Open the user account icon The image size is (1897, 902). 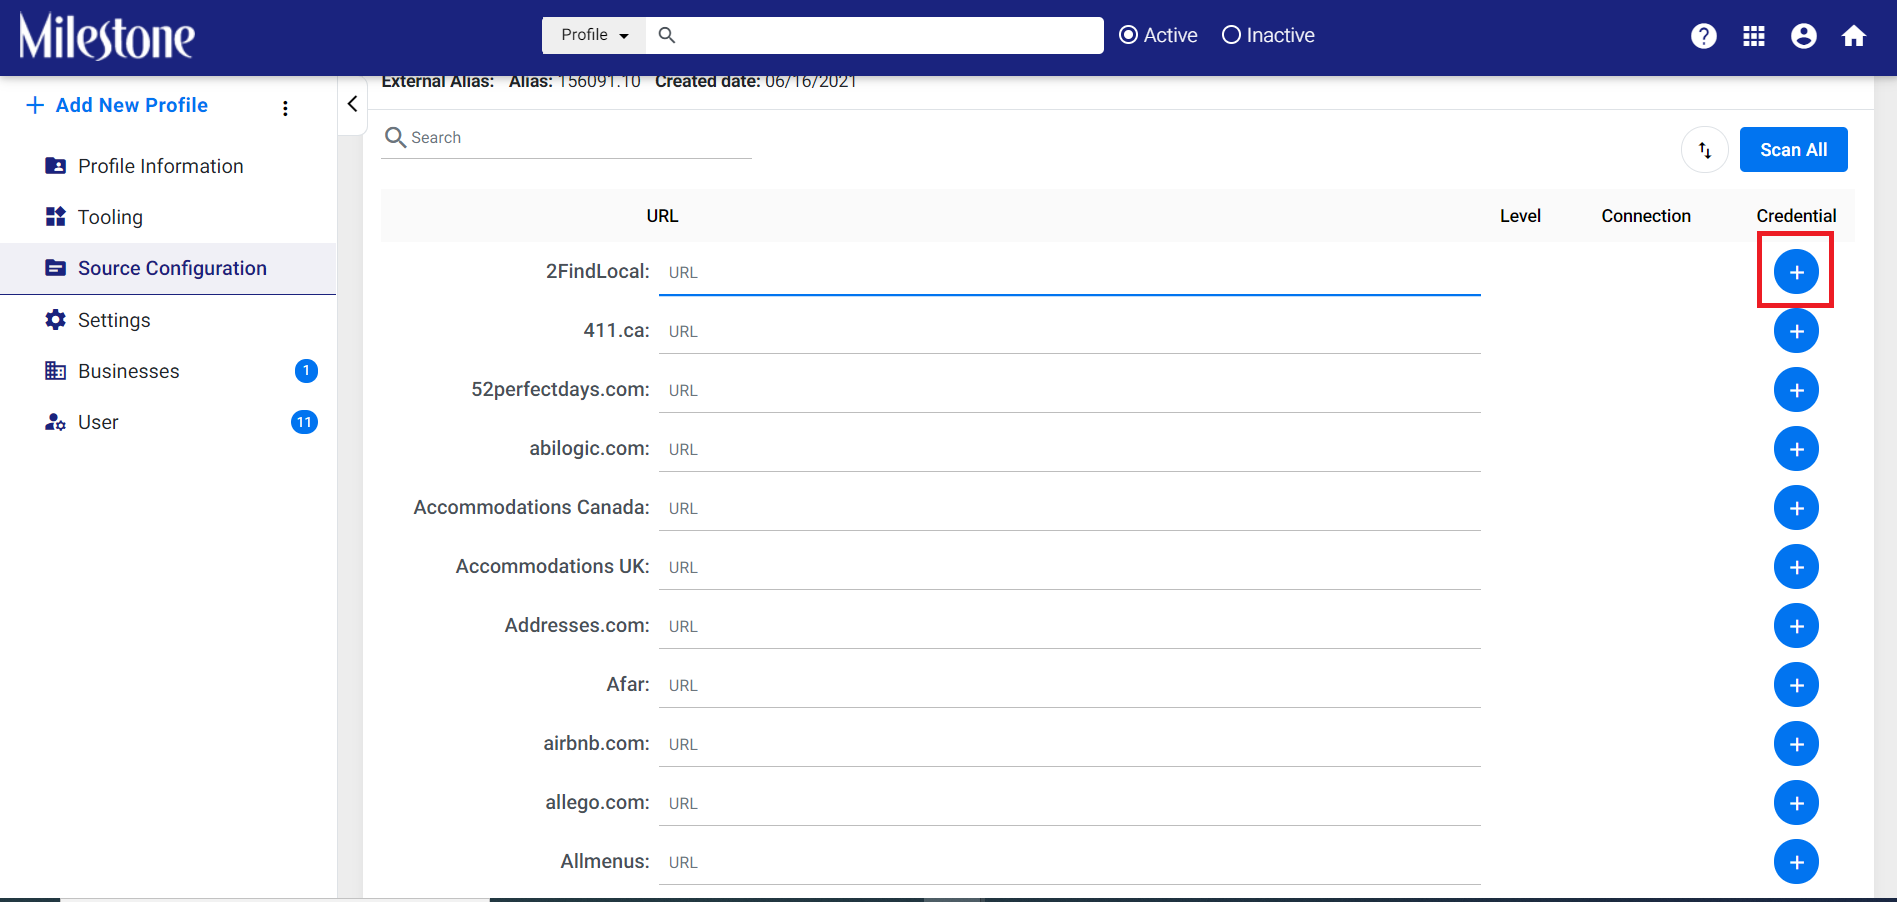1804,36
